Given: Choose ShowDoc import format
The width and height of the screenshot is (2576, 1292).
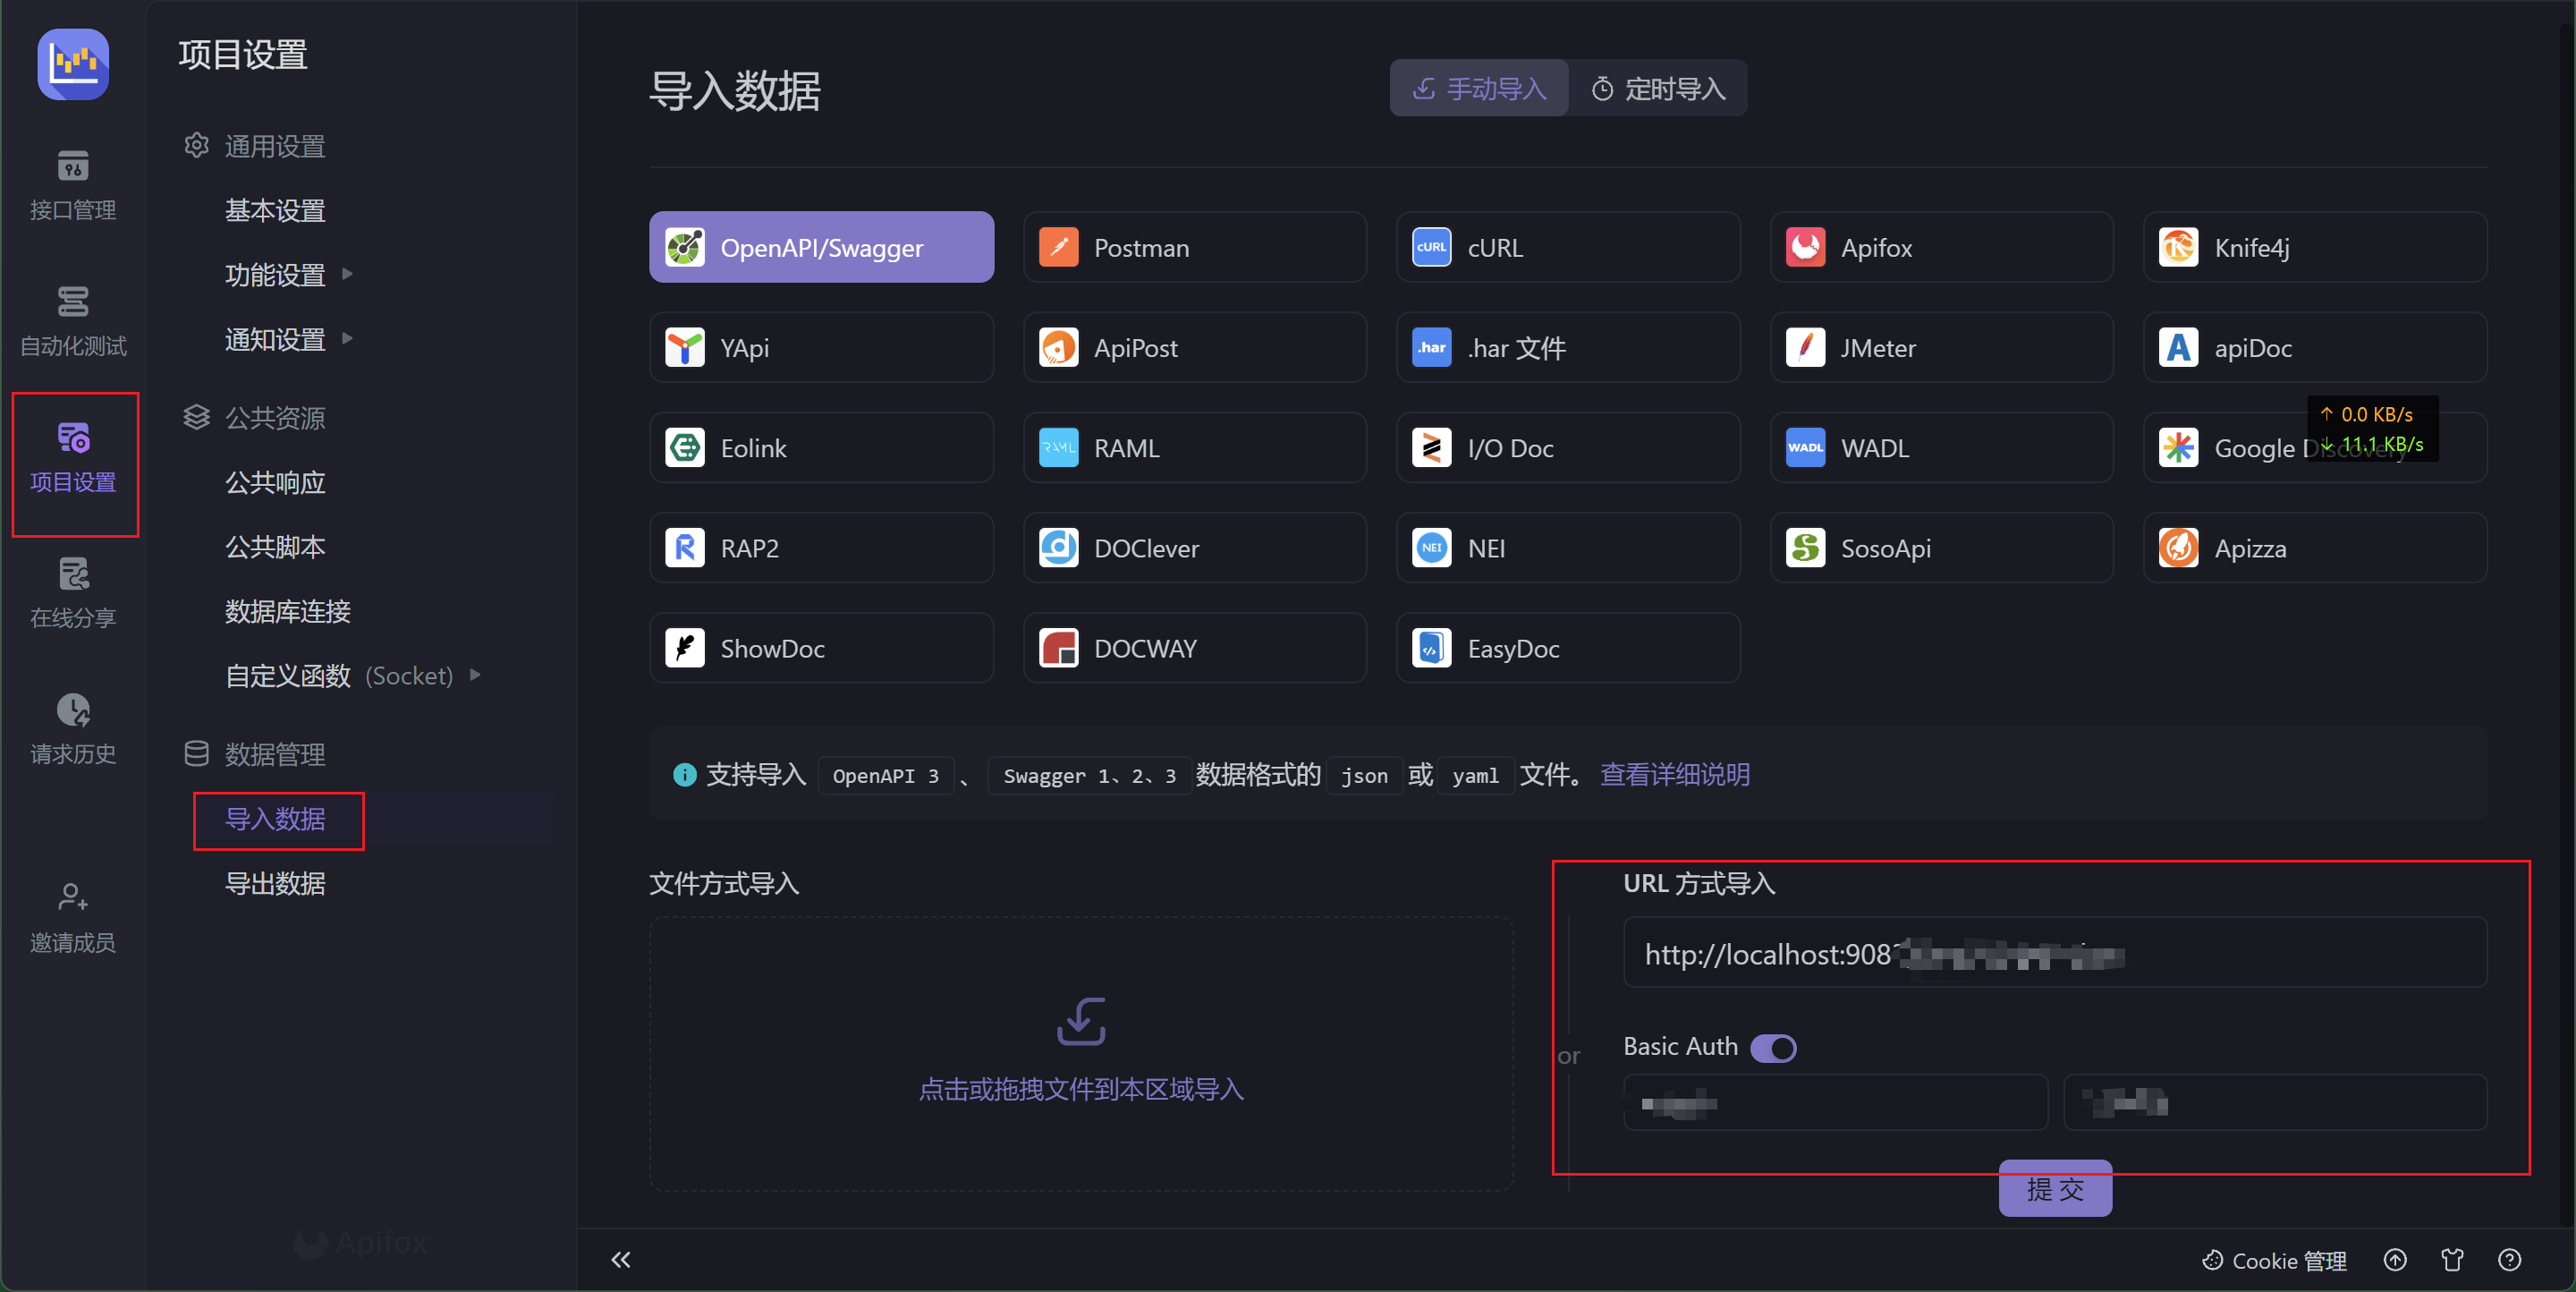Looking at the screenshot, I should pyautogui.click(x=821, y=647).
